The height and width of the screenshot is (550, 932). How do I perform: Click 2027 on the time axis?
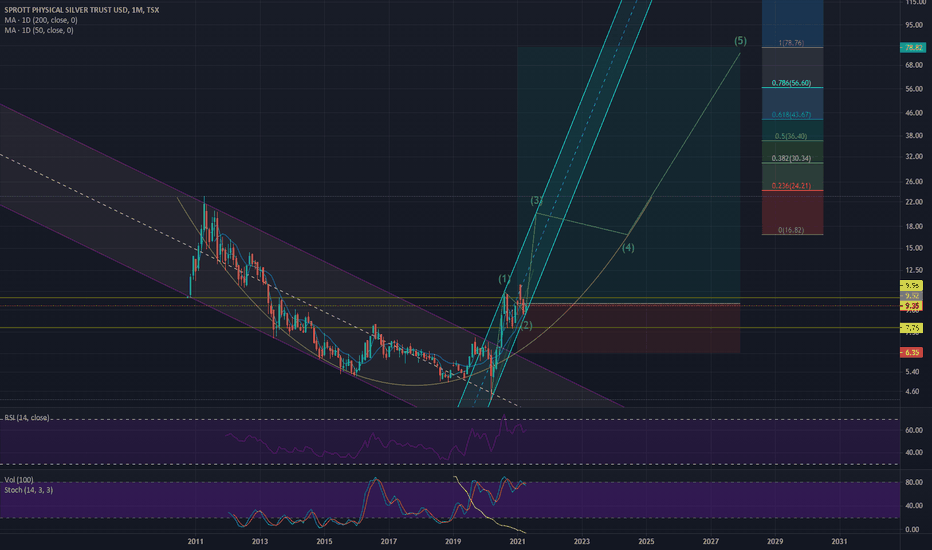click(x=710, y=542)
